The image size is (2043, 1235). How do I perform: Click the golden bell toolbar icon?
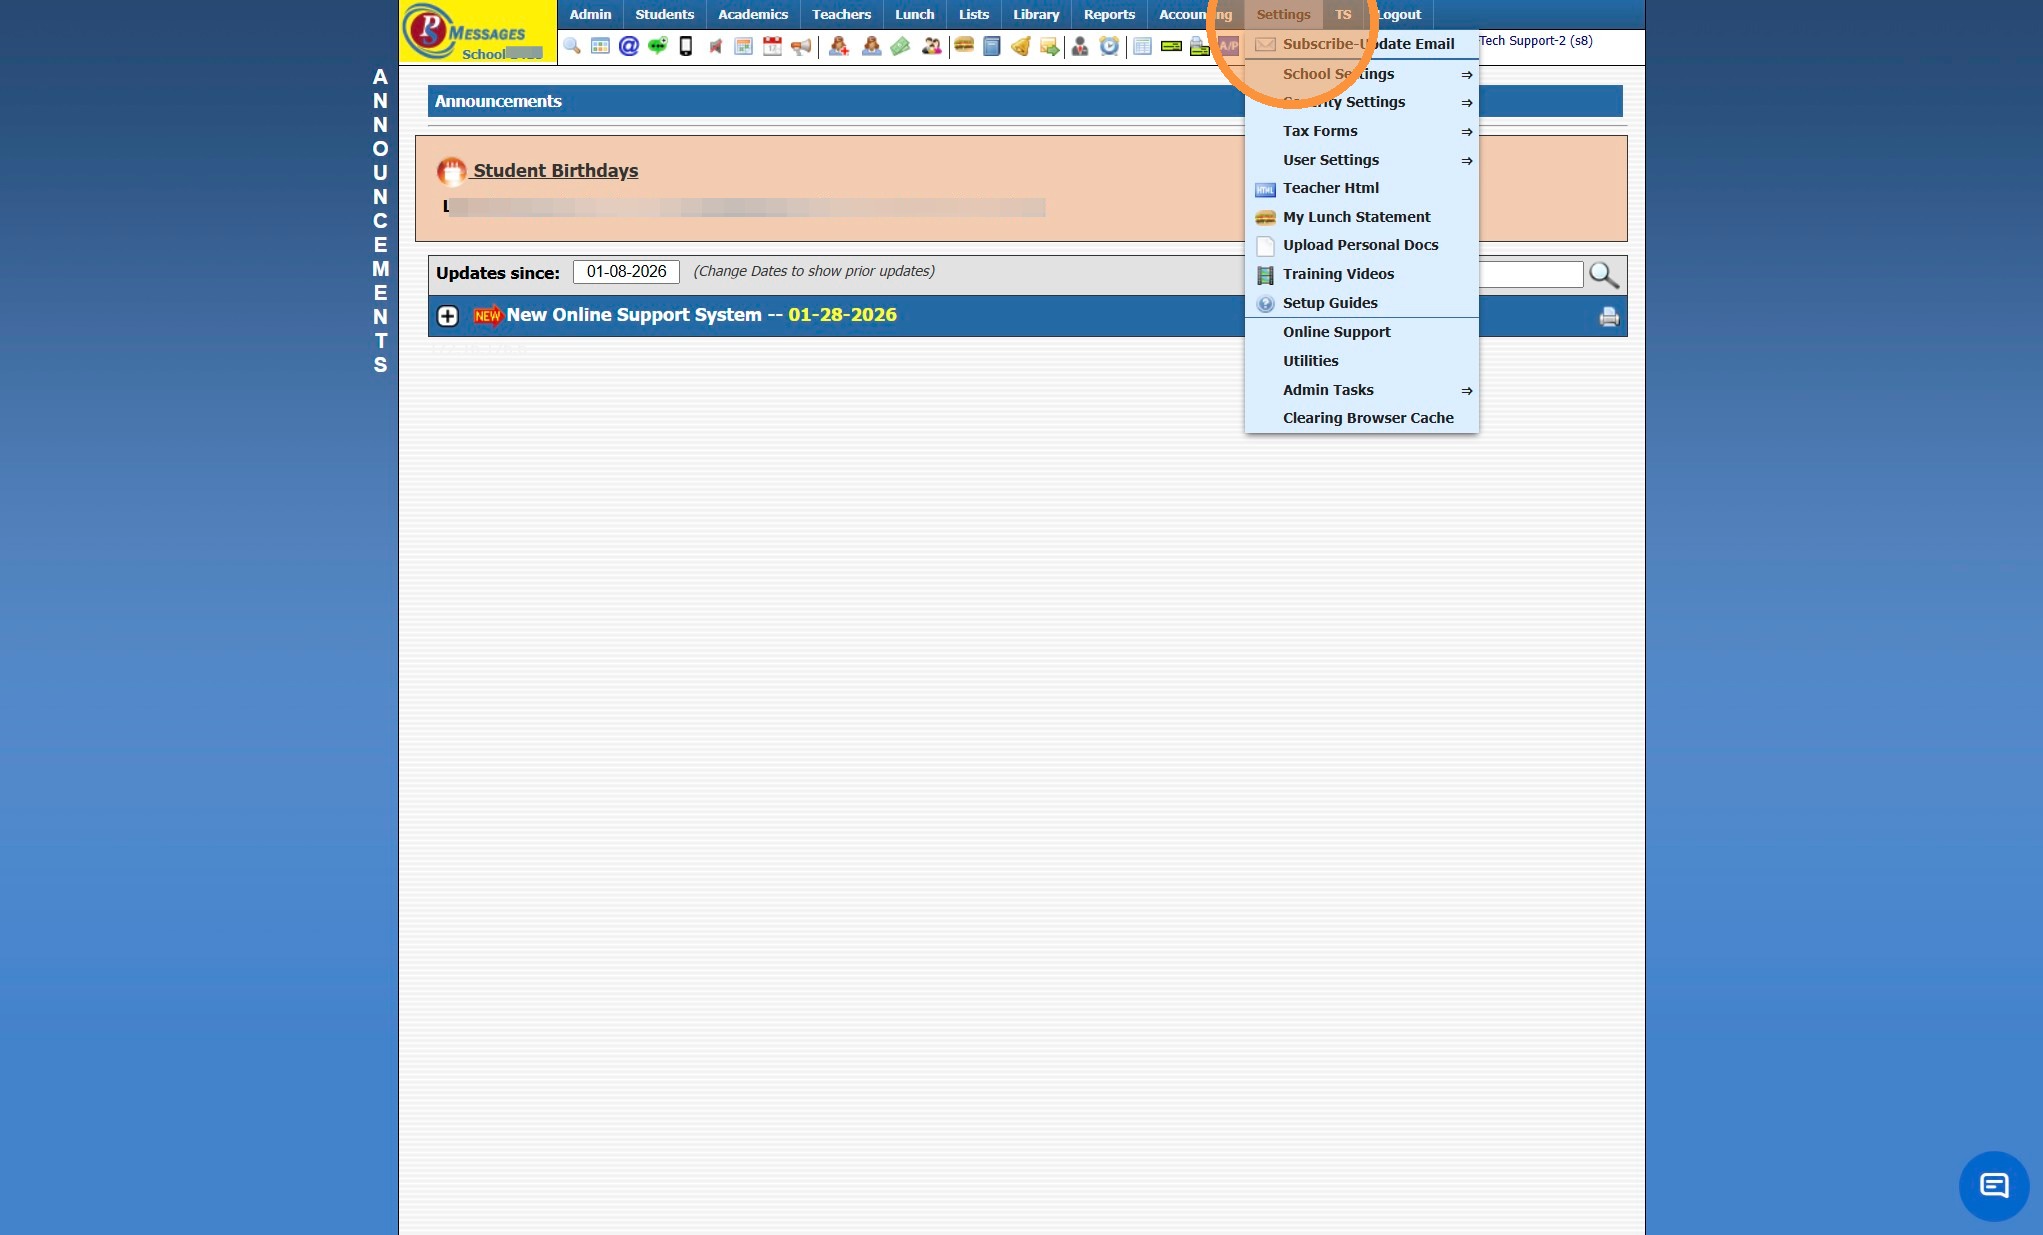(x=1021, y=46)
